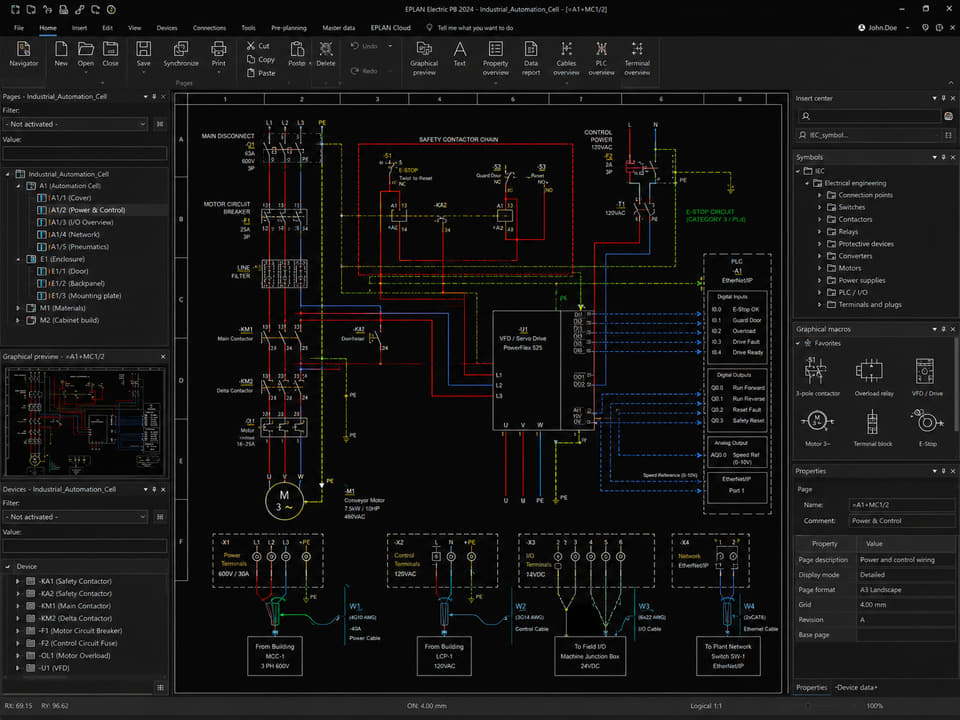Open the File menu
This screenshot has height=720, width=960.
pyautogui.click(x=19, y=28)
